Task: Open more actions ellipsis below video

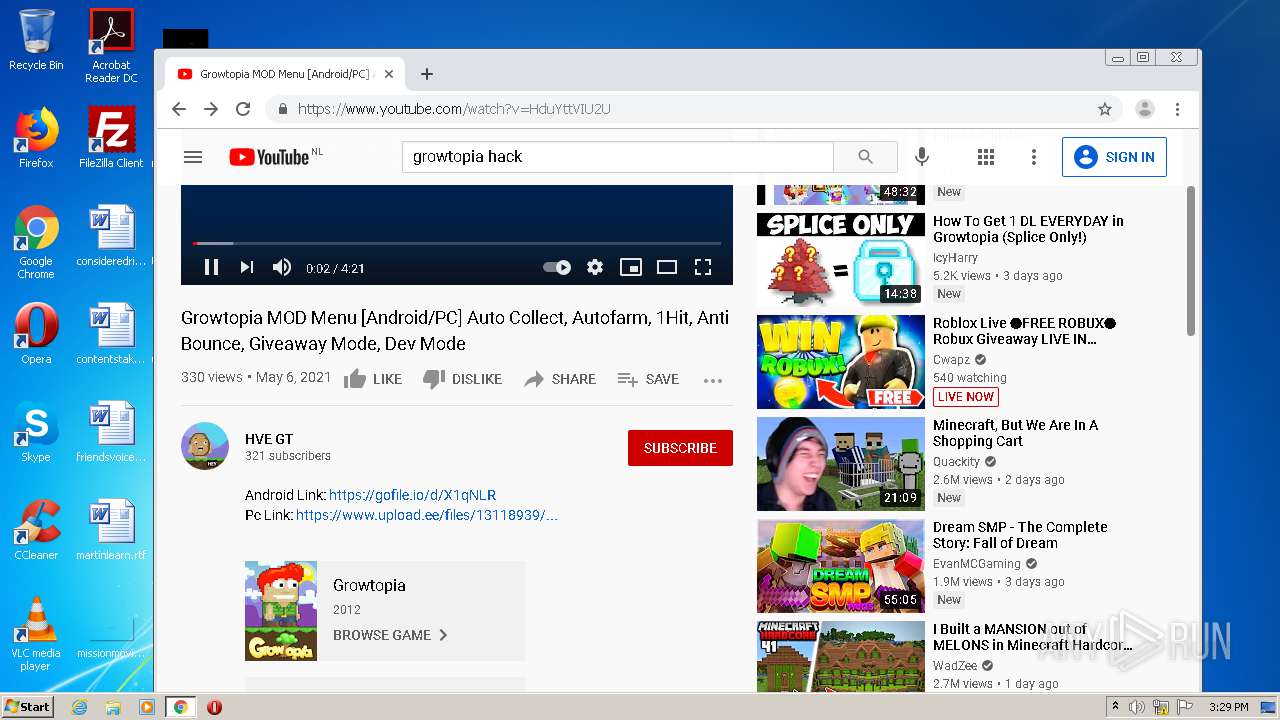Action: click(x=713, y=380)
